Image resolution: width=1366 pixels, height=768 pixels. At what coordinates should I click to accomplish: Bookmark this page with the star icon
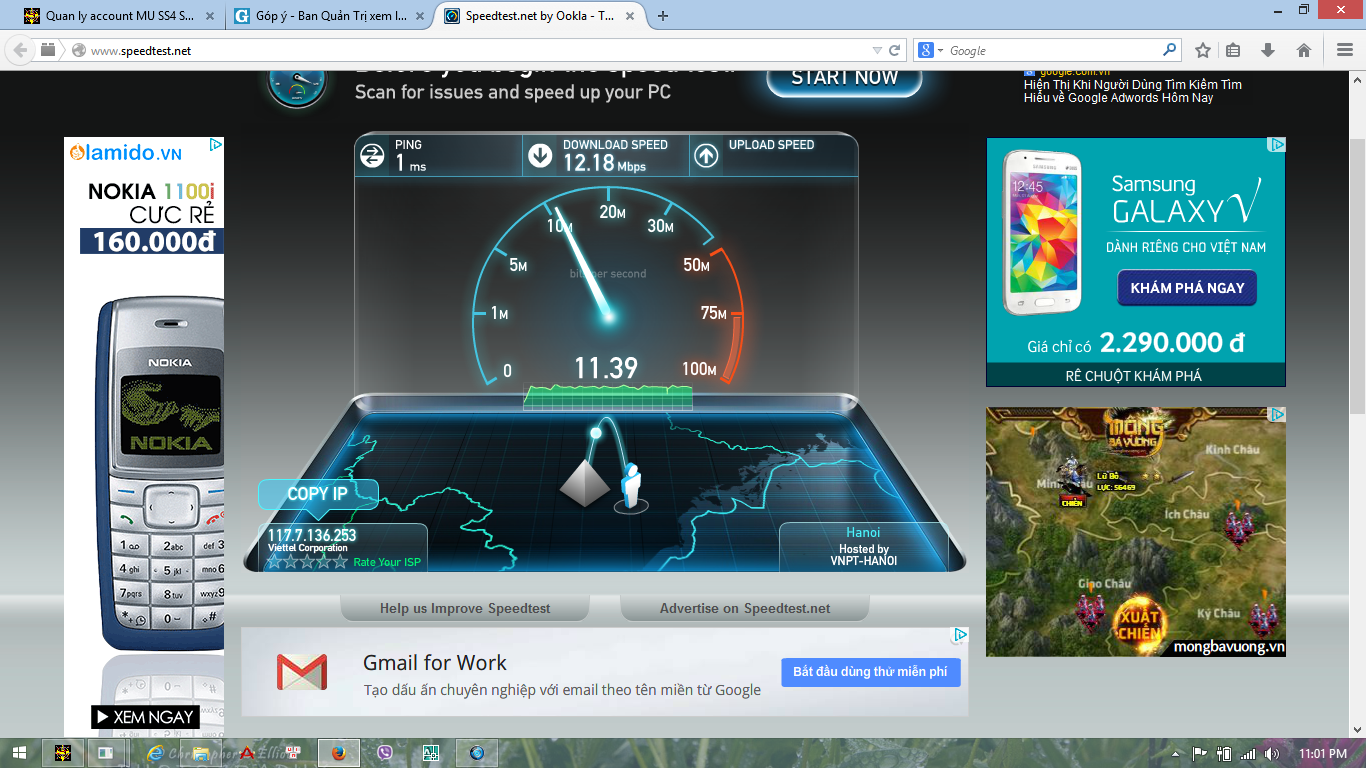[1203, 50]
